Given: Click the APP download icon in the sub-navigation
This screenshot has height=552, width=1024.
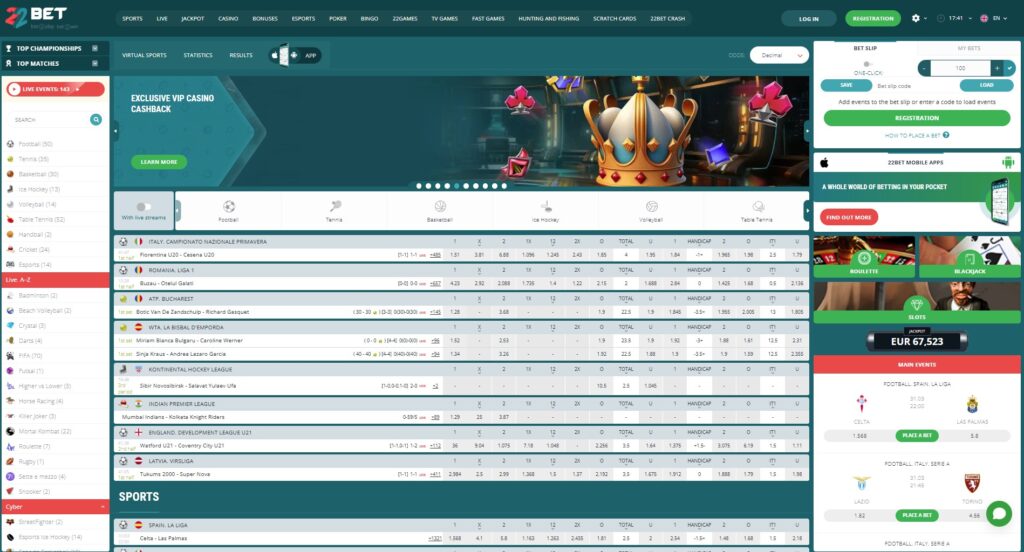Looking at the screenshot, I should [x=296, y=55].
